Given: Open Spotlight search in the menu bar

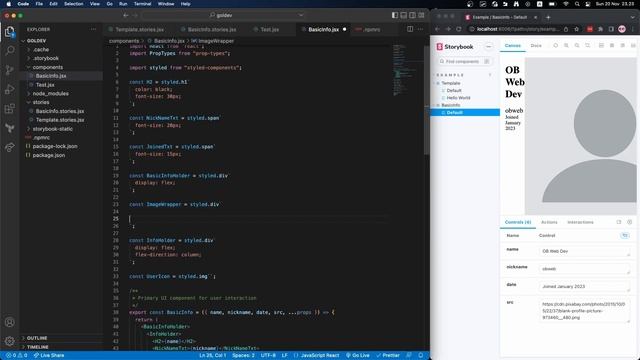Looking at the screenshot, I should pyautogui.click(x=577, y=4).
